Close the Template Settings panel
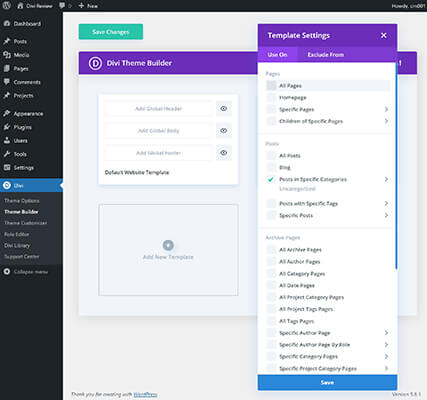427x400 pixels. (384, 35)
